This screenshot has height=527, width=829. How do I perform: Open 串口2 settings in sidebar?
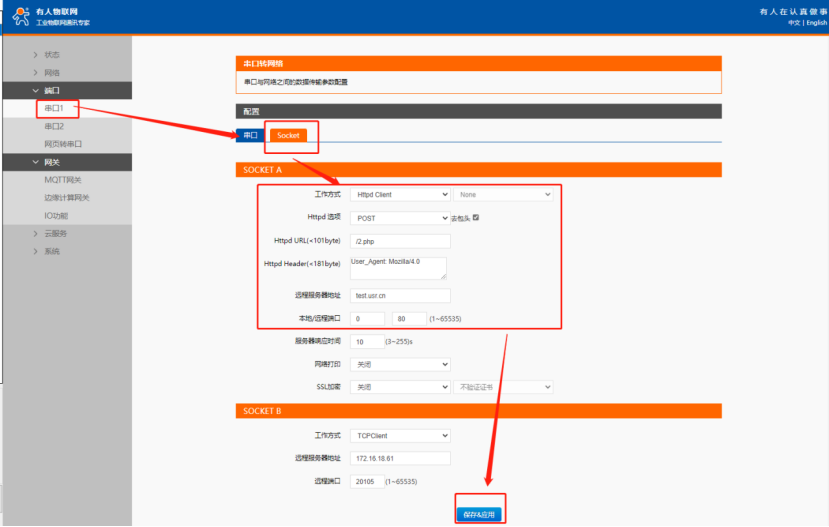[x=54, y=127]
